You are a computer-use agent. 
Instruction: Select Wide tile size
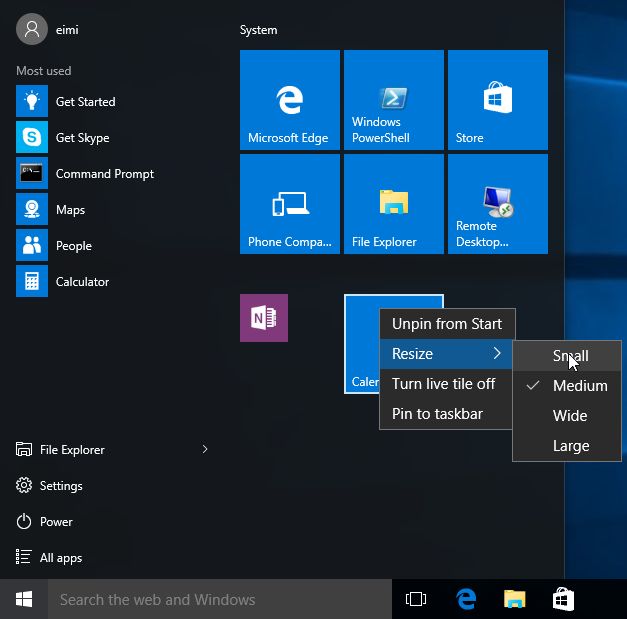tap(567, 416)
